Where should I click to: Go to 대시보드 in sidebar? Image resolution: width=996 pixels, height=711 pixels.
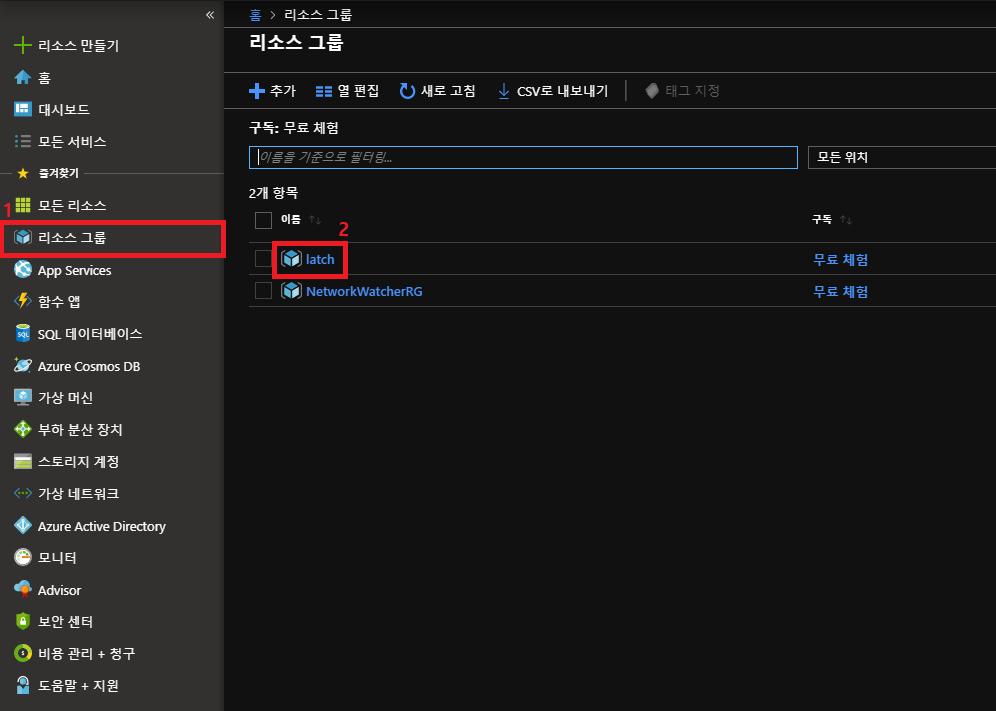pos(64,109)
